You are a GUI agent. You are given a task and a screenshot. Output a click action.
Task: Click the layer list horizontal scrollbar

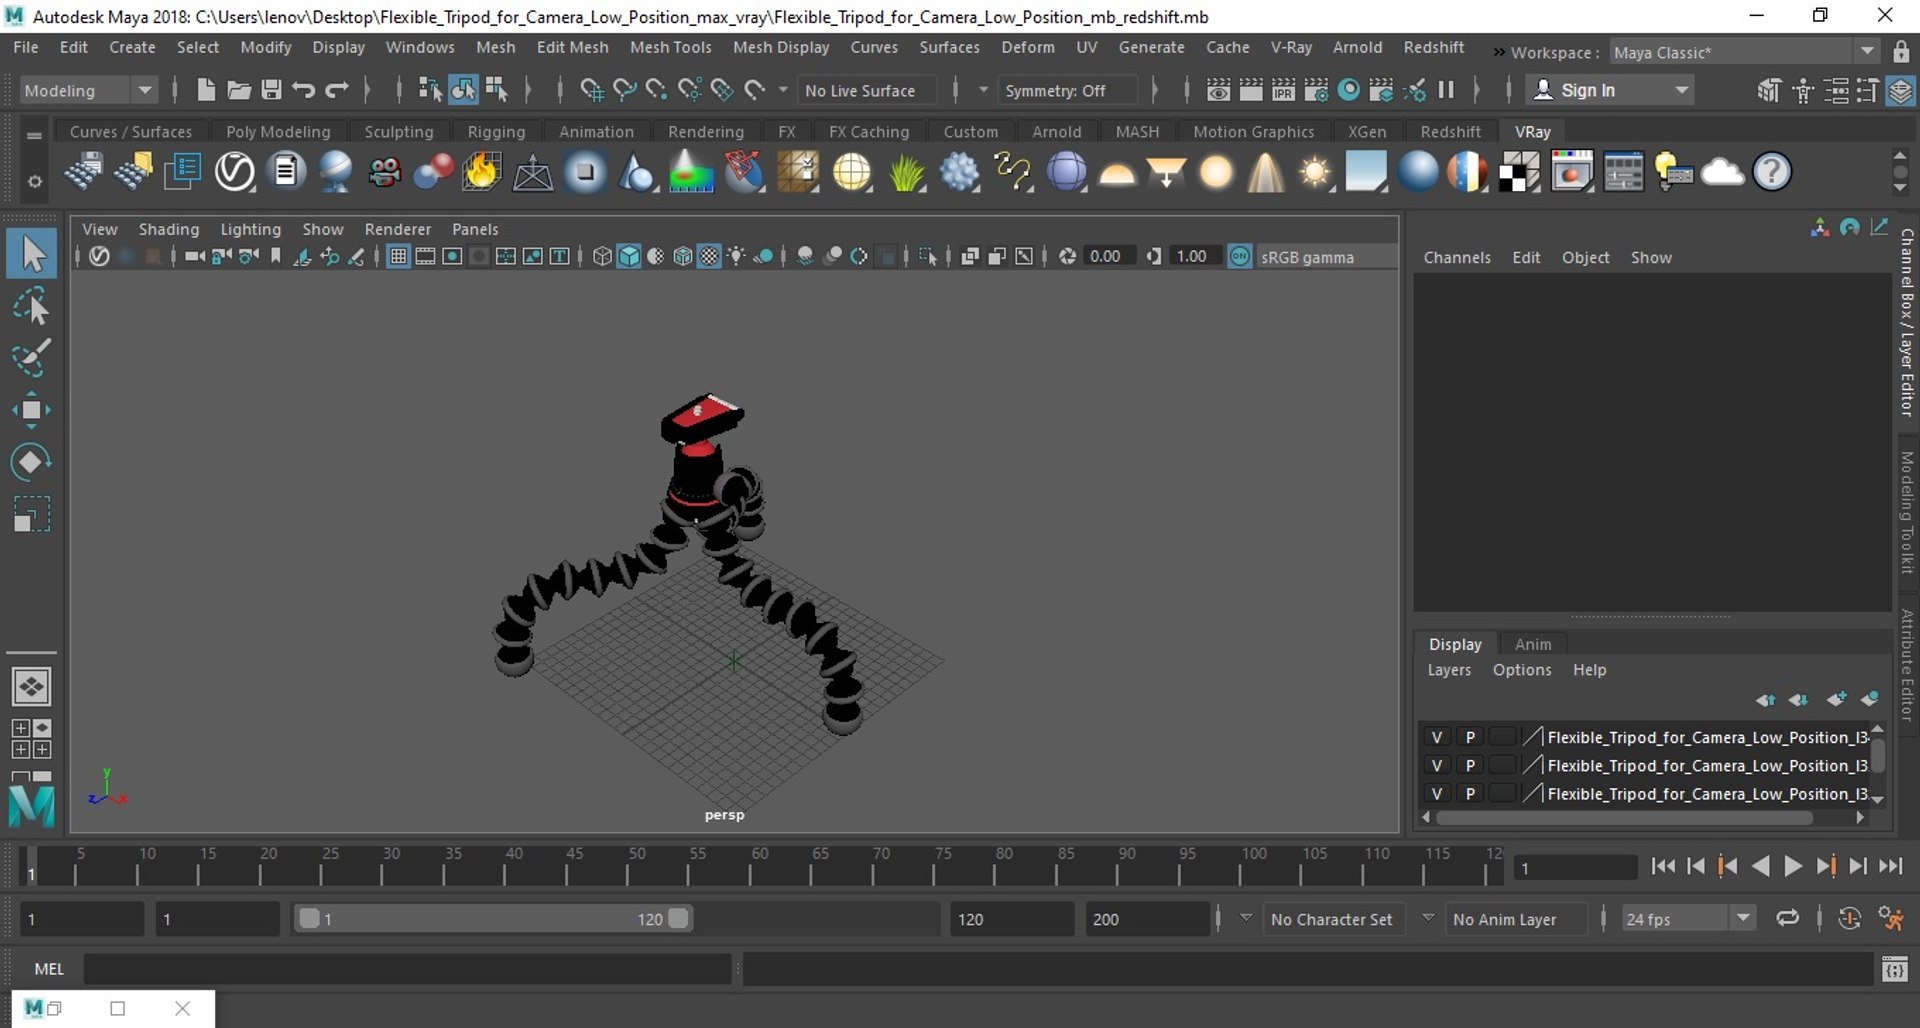1624,818
